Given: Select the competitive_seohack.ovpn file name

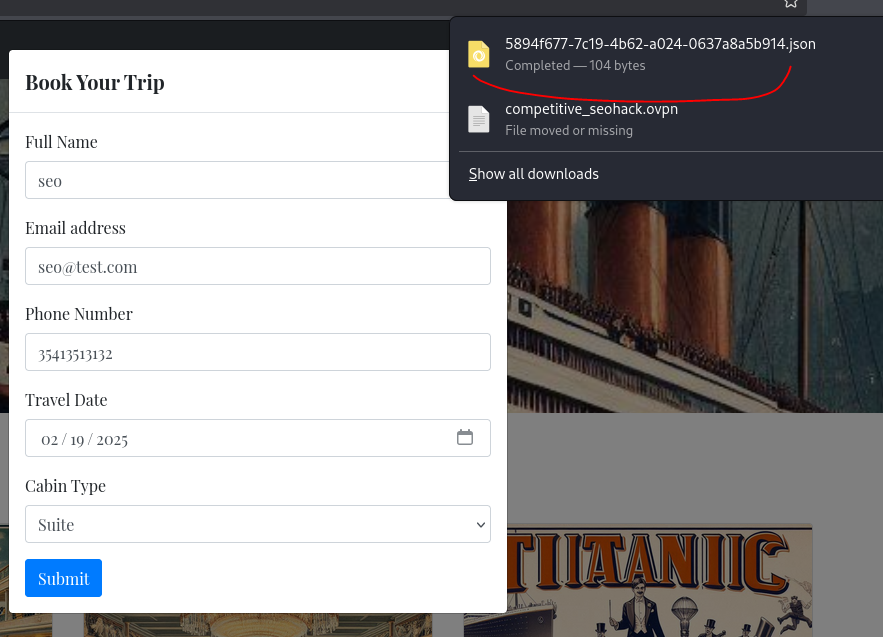Looking at the screenshot, I should 591,109.
